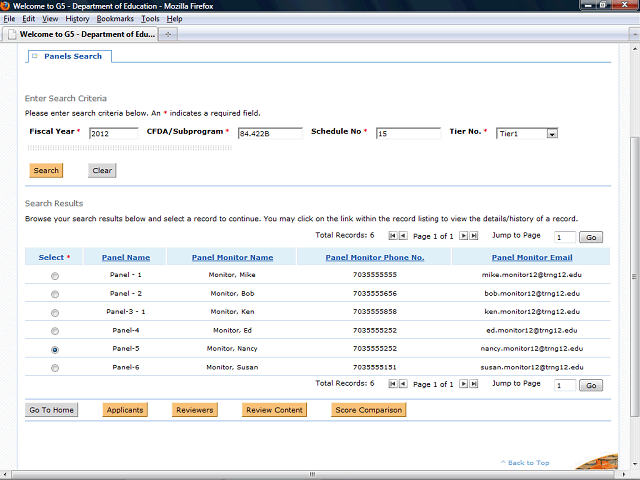Click the Back to Top link
Viewport: 640px width, 480px height.
pos(525,463)
